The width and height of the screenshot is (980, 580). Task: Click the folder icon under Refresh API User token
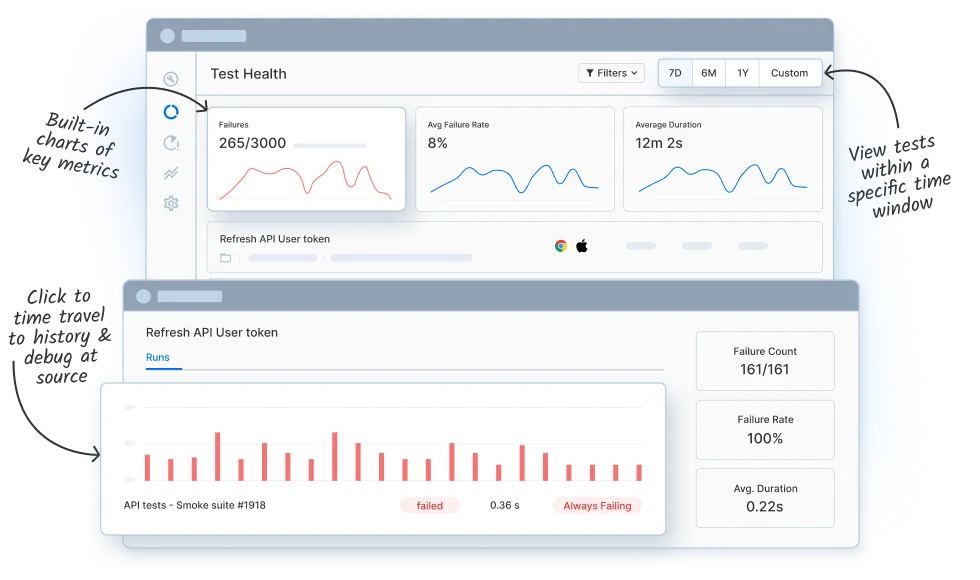pos(226,258)
